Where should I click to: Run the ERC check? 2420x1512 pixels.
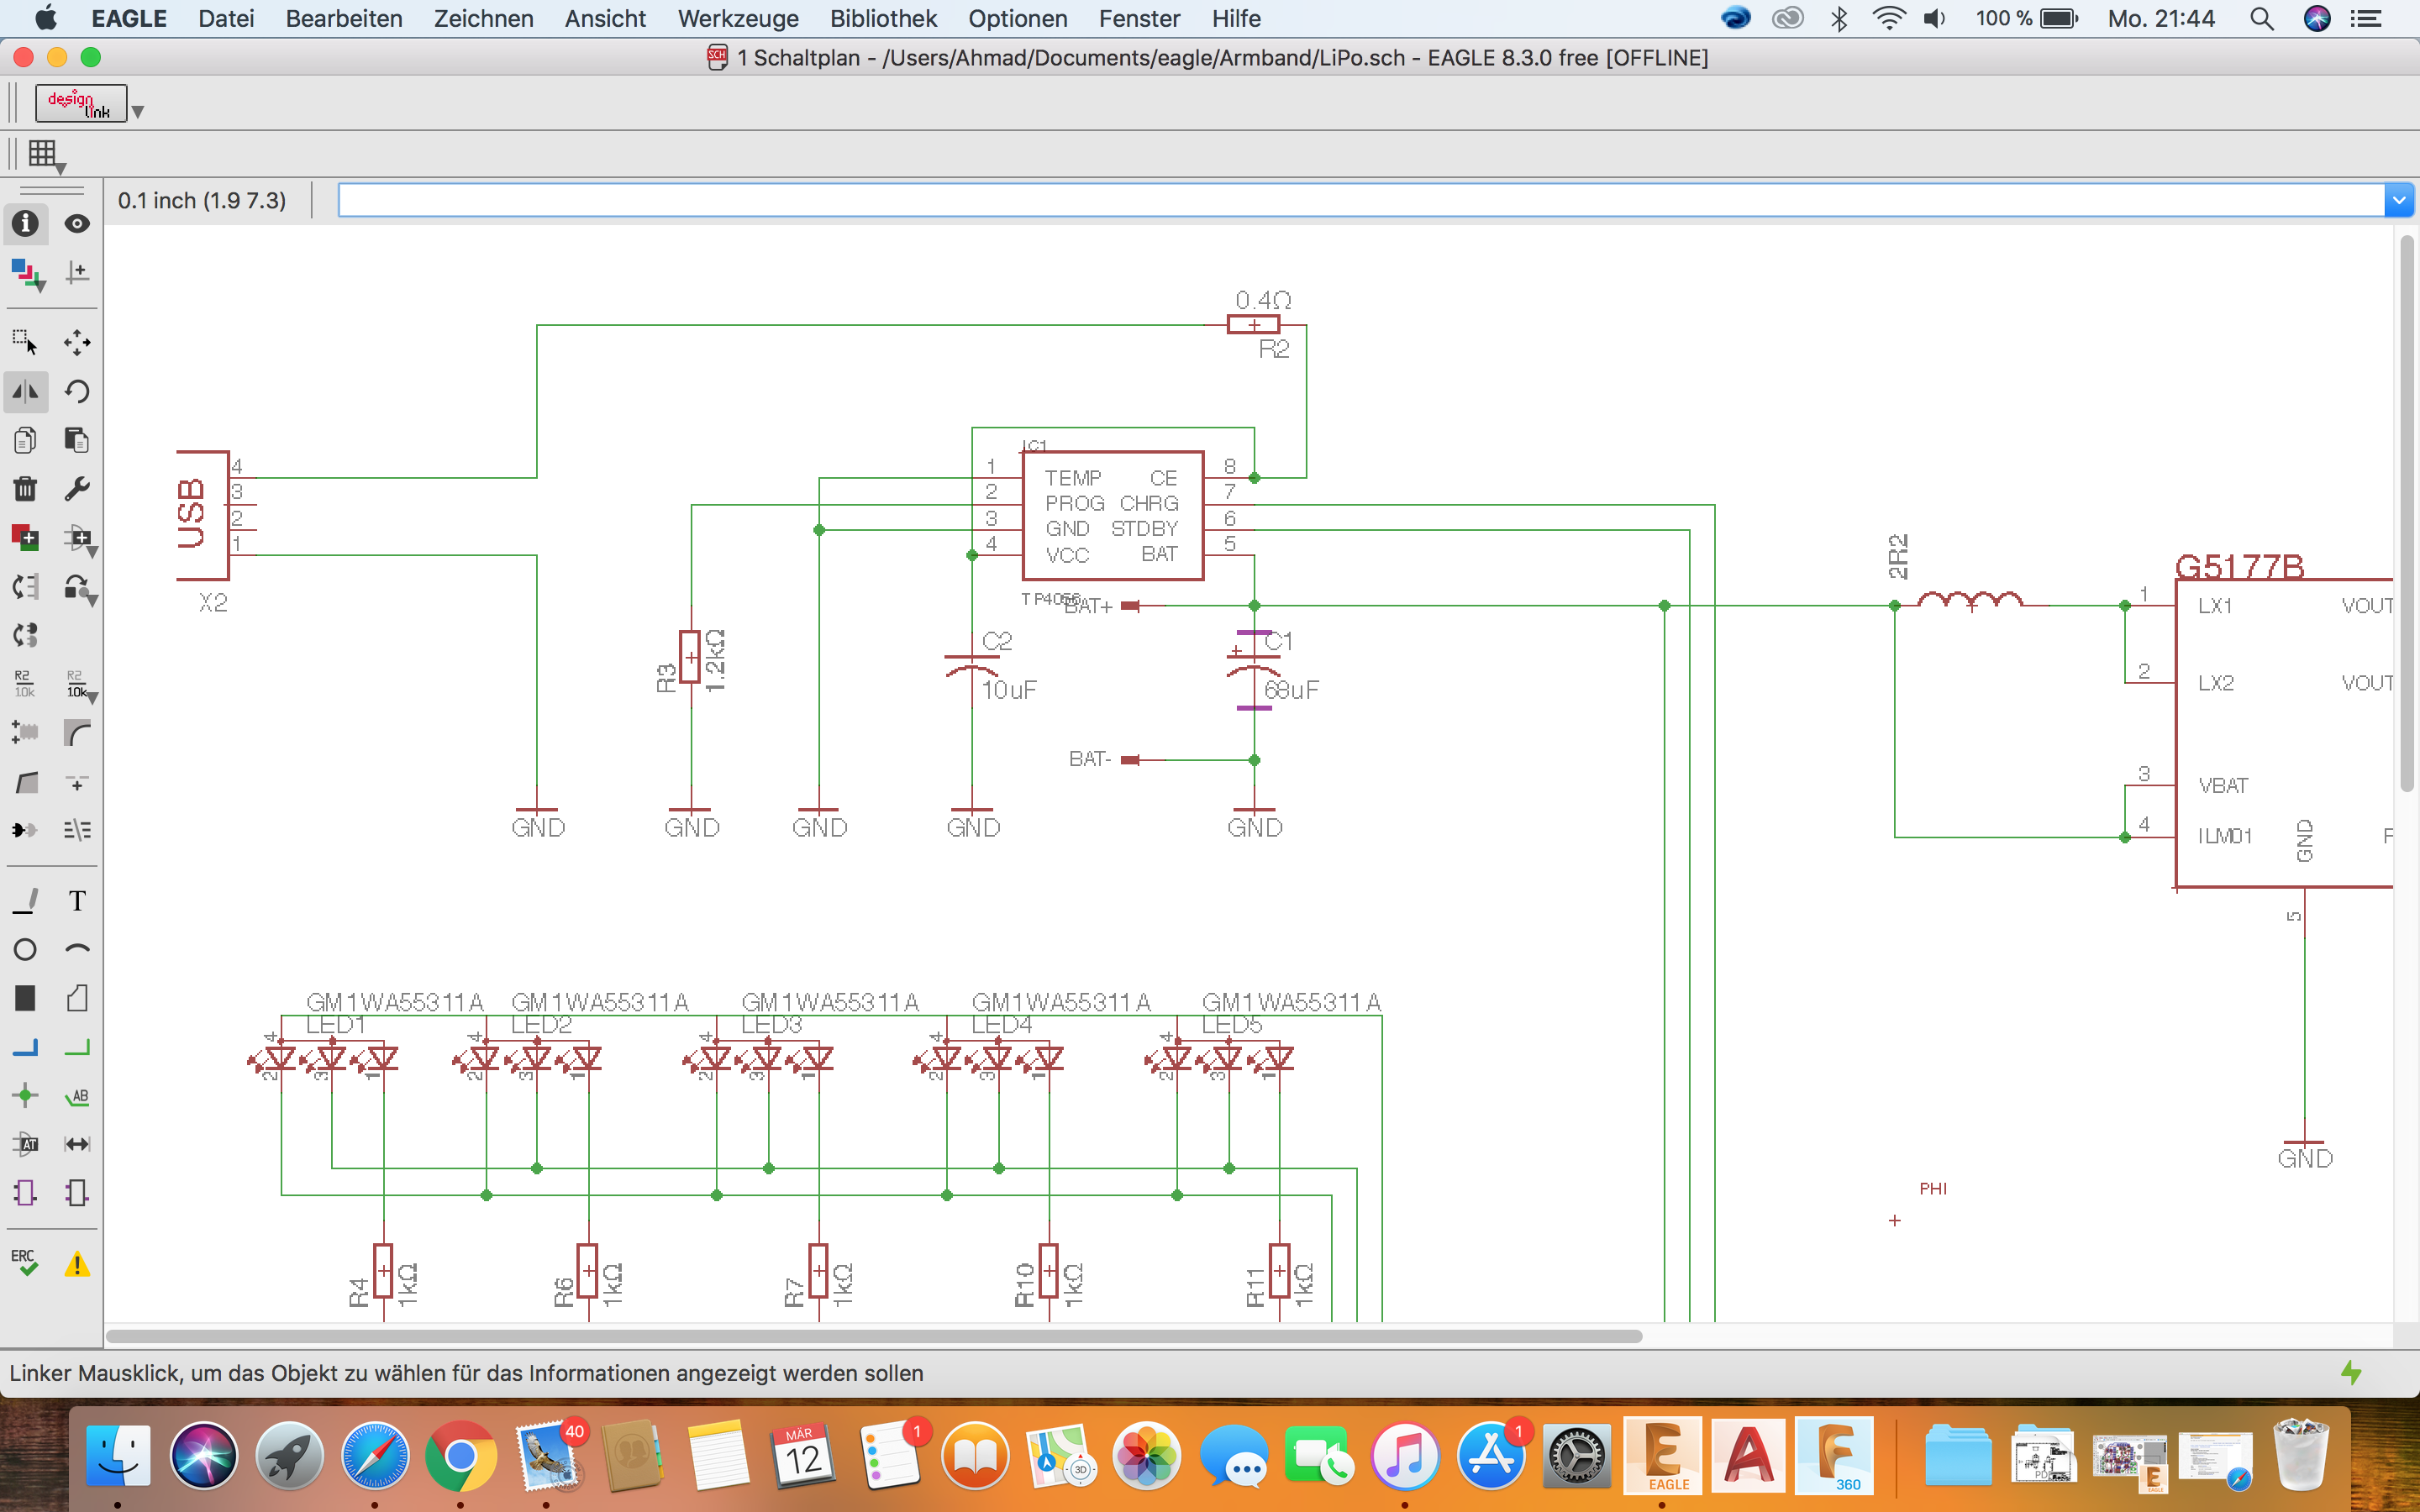[x=26, y=1263]
